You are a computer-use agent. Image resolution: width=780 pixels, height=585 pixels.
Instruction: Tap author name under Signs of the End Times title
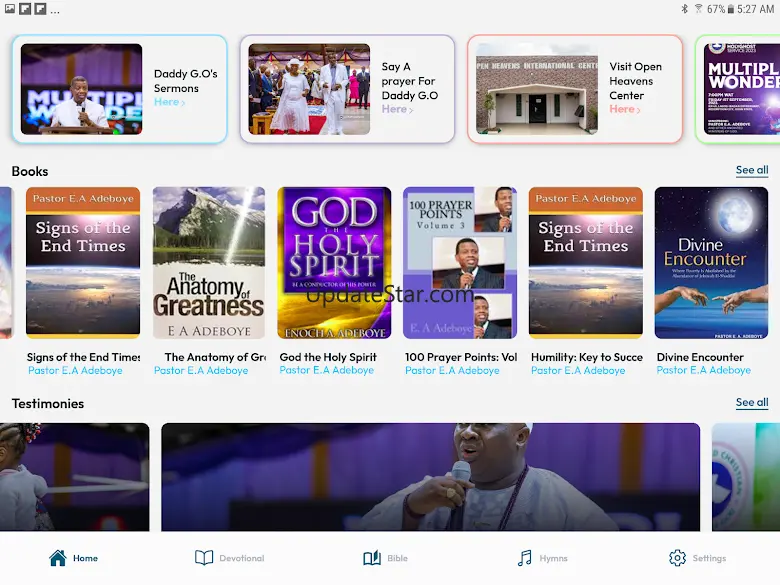click(x=75, y=371)
